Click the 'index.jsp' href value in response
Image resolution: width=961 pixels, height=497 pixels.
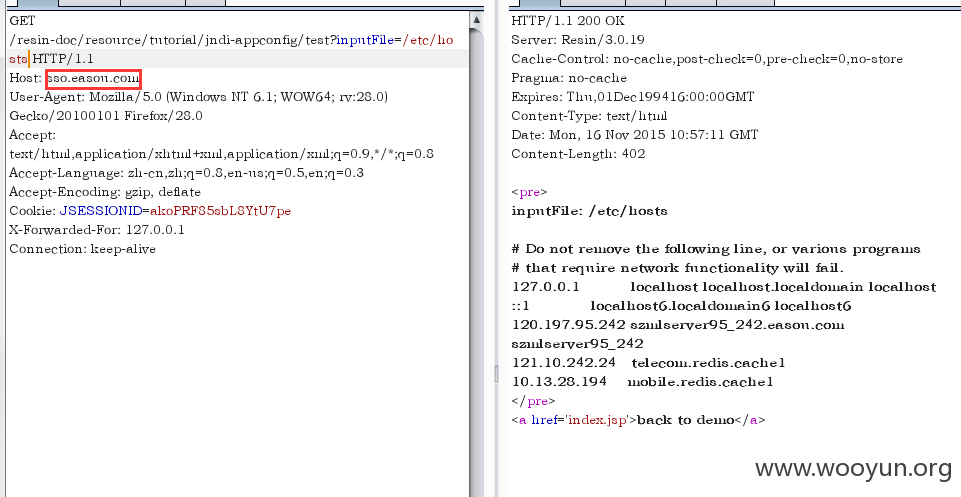(598, 420)
